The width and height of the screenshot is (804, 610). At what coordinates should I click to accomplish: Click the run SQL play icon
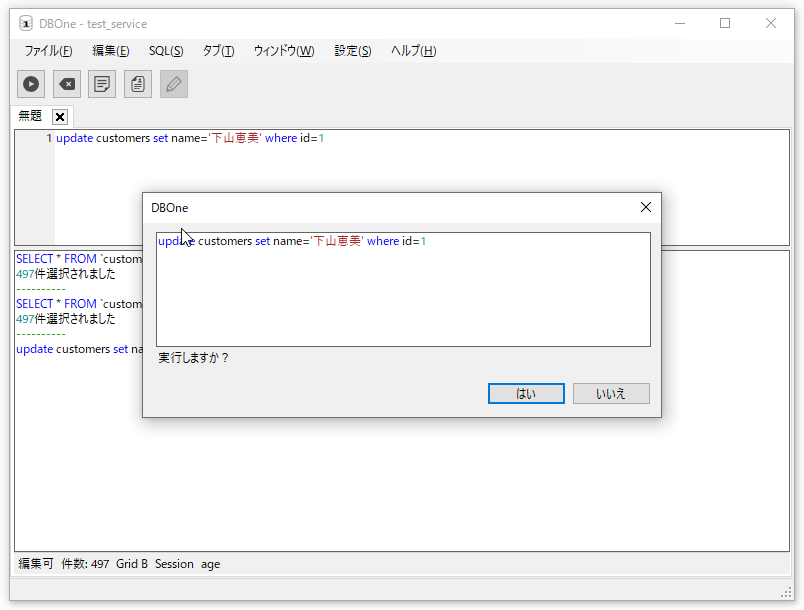(31, 85)
